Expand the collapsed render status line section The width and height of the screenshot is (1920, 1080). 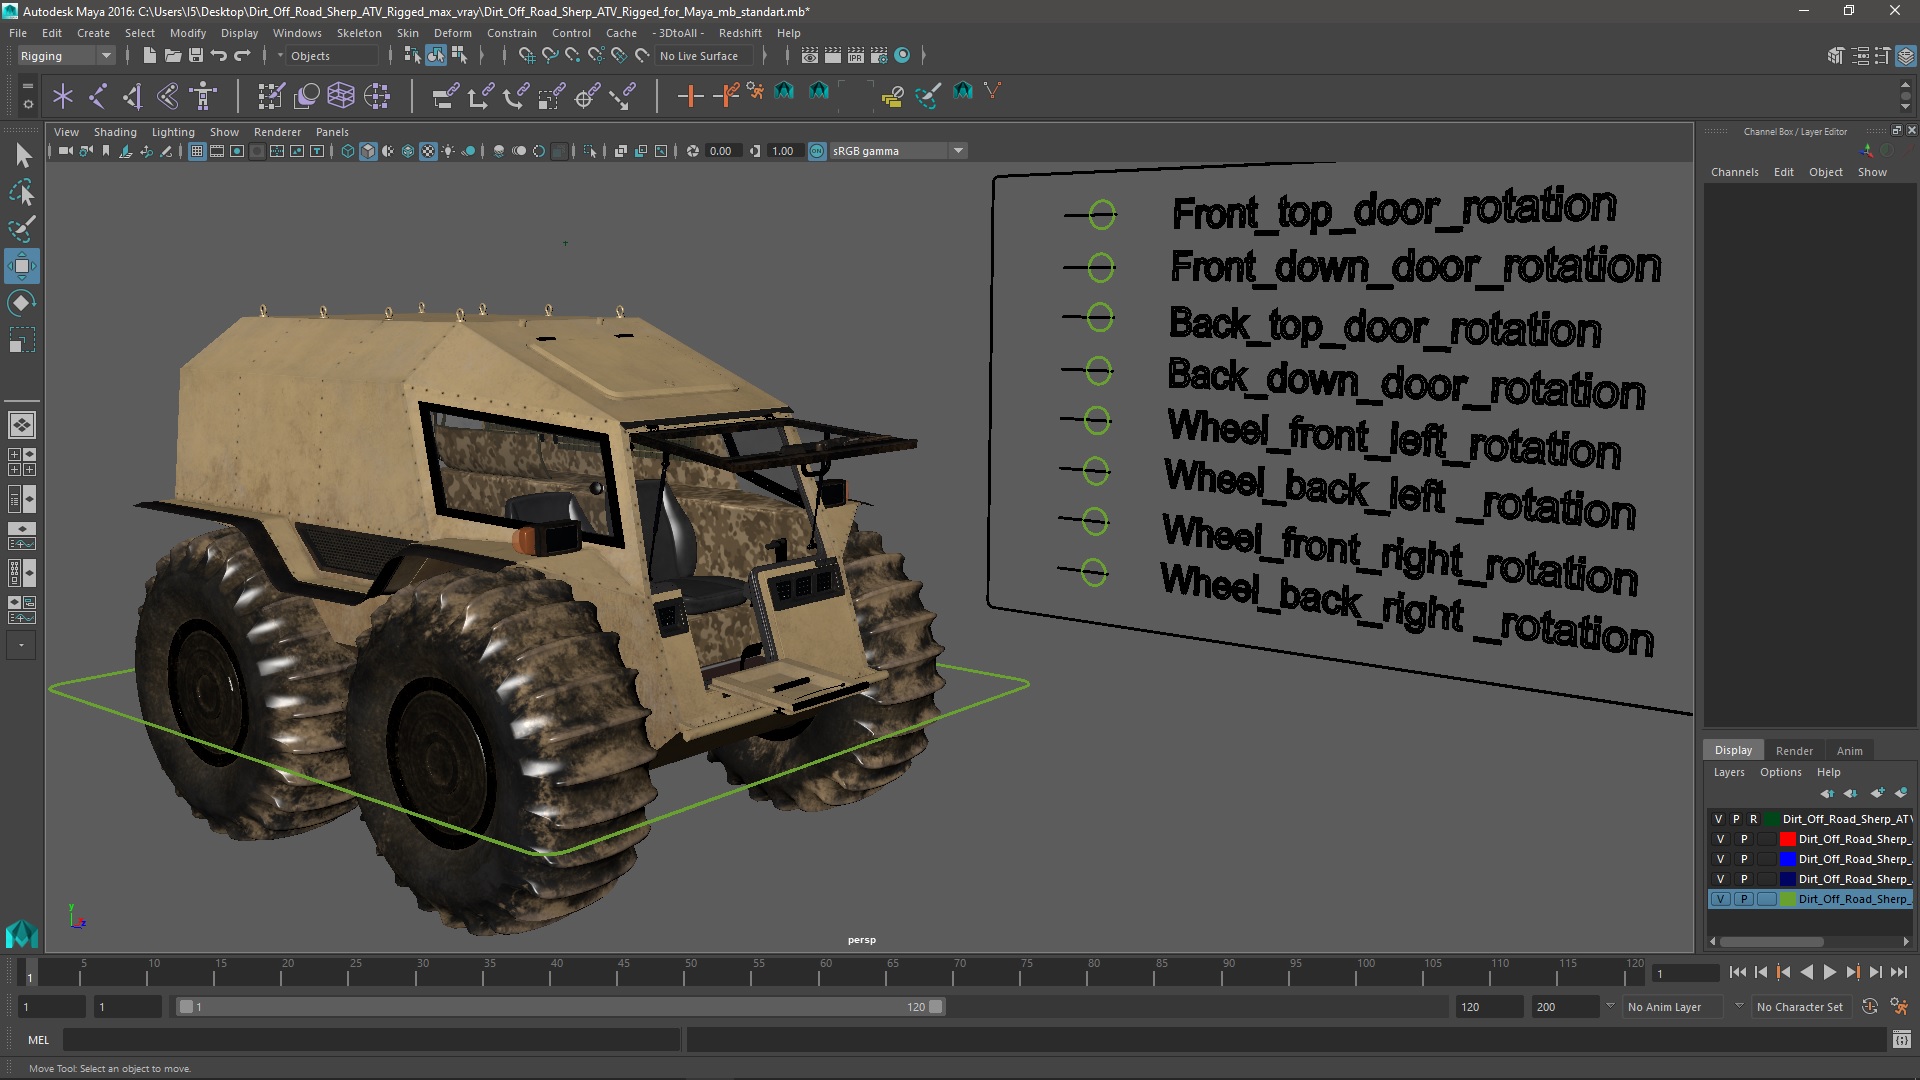[x=923, y=56]
